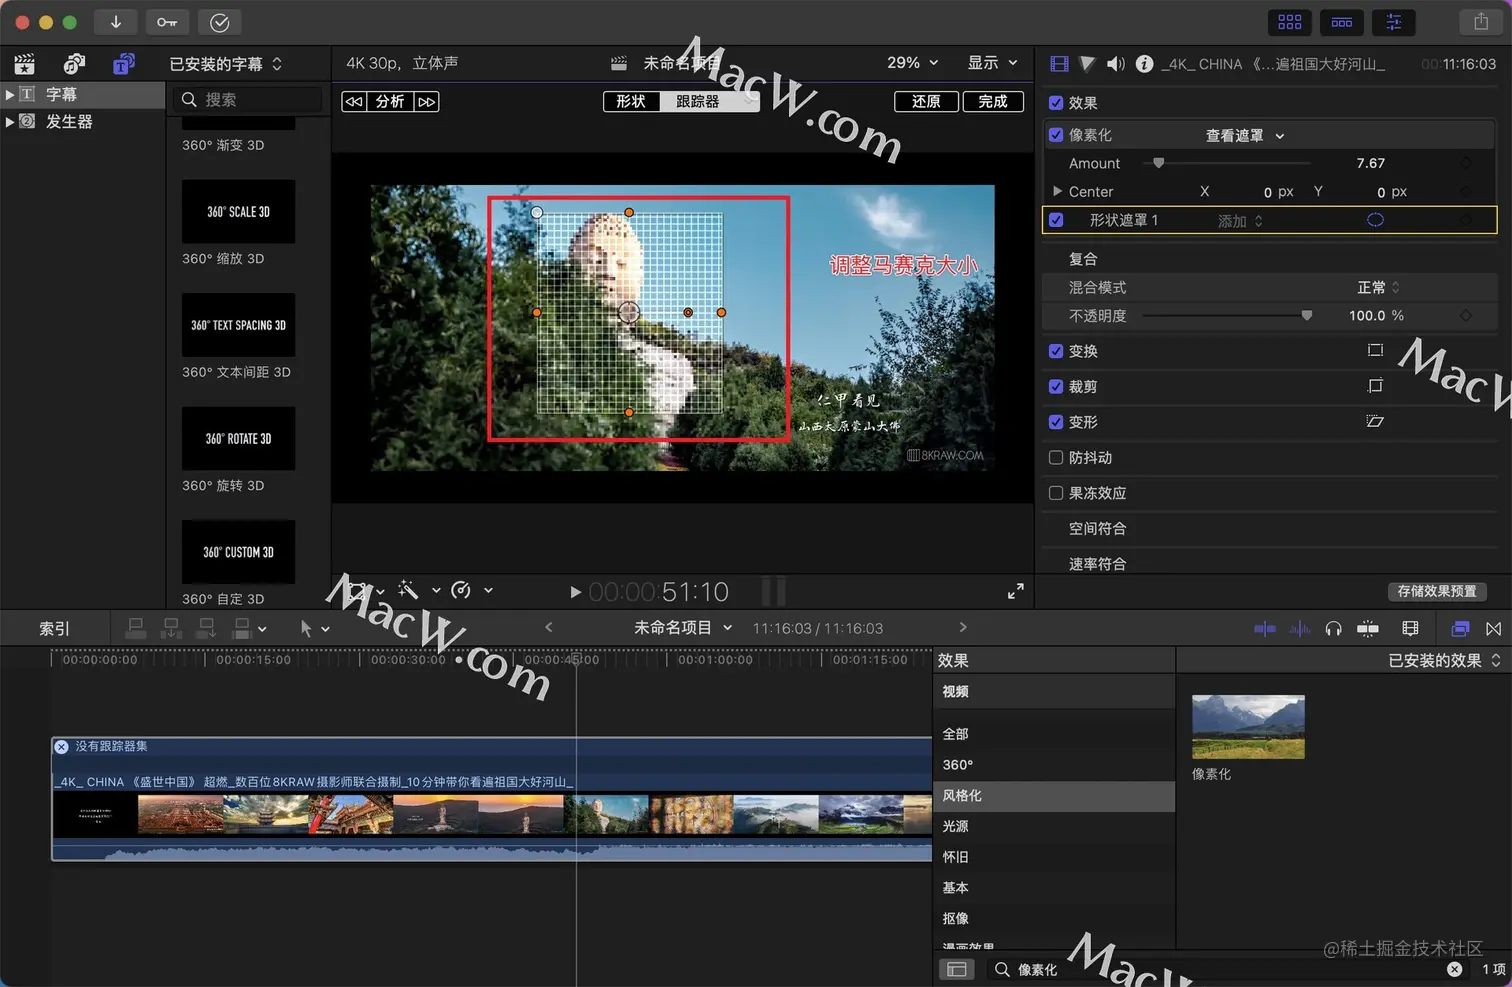Play the viewer clip
This screenshot has width=1512, height=987.
[575, 592]
